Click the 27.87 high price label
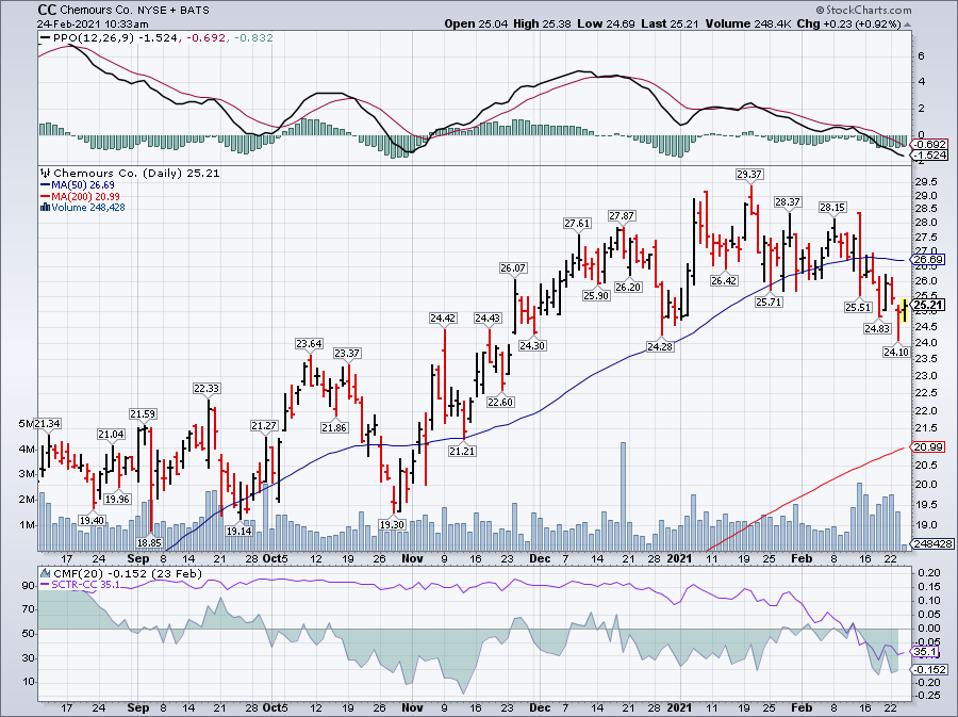Screen dimensions: 958x717 pos(621,216)
